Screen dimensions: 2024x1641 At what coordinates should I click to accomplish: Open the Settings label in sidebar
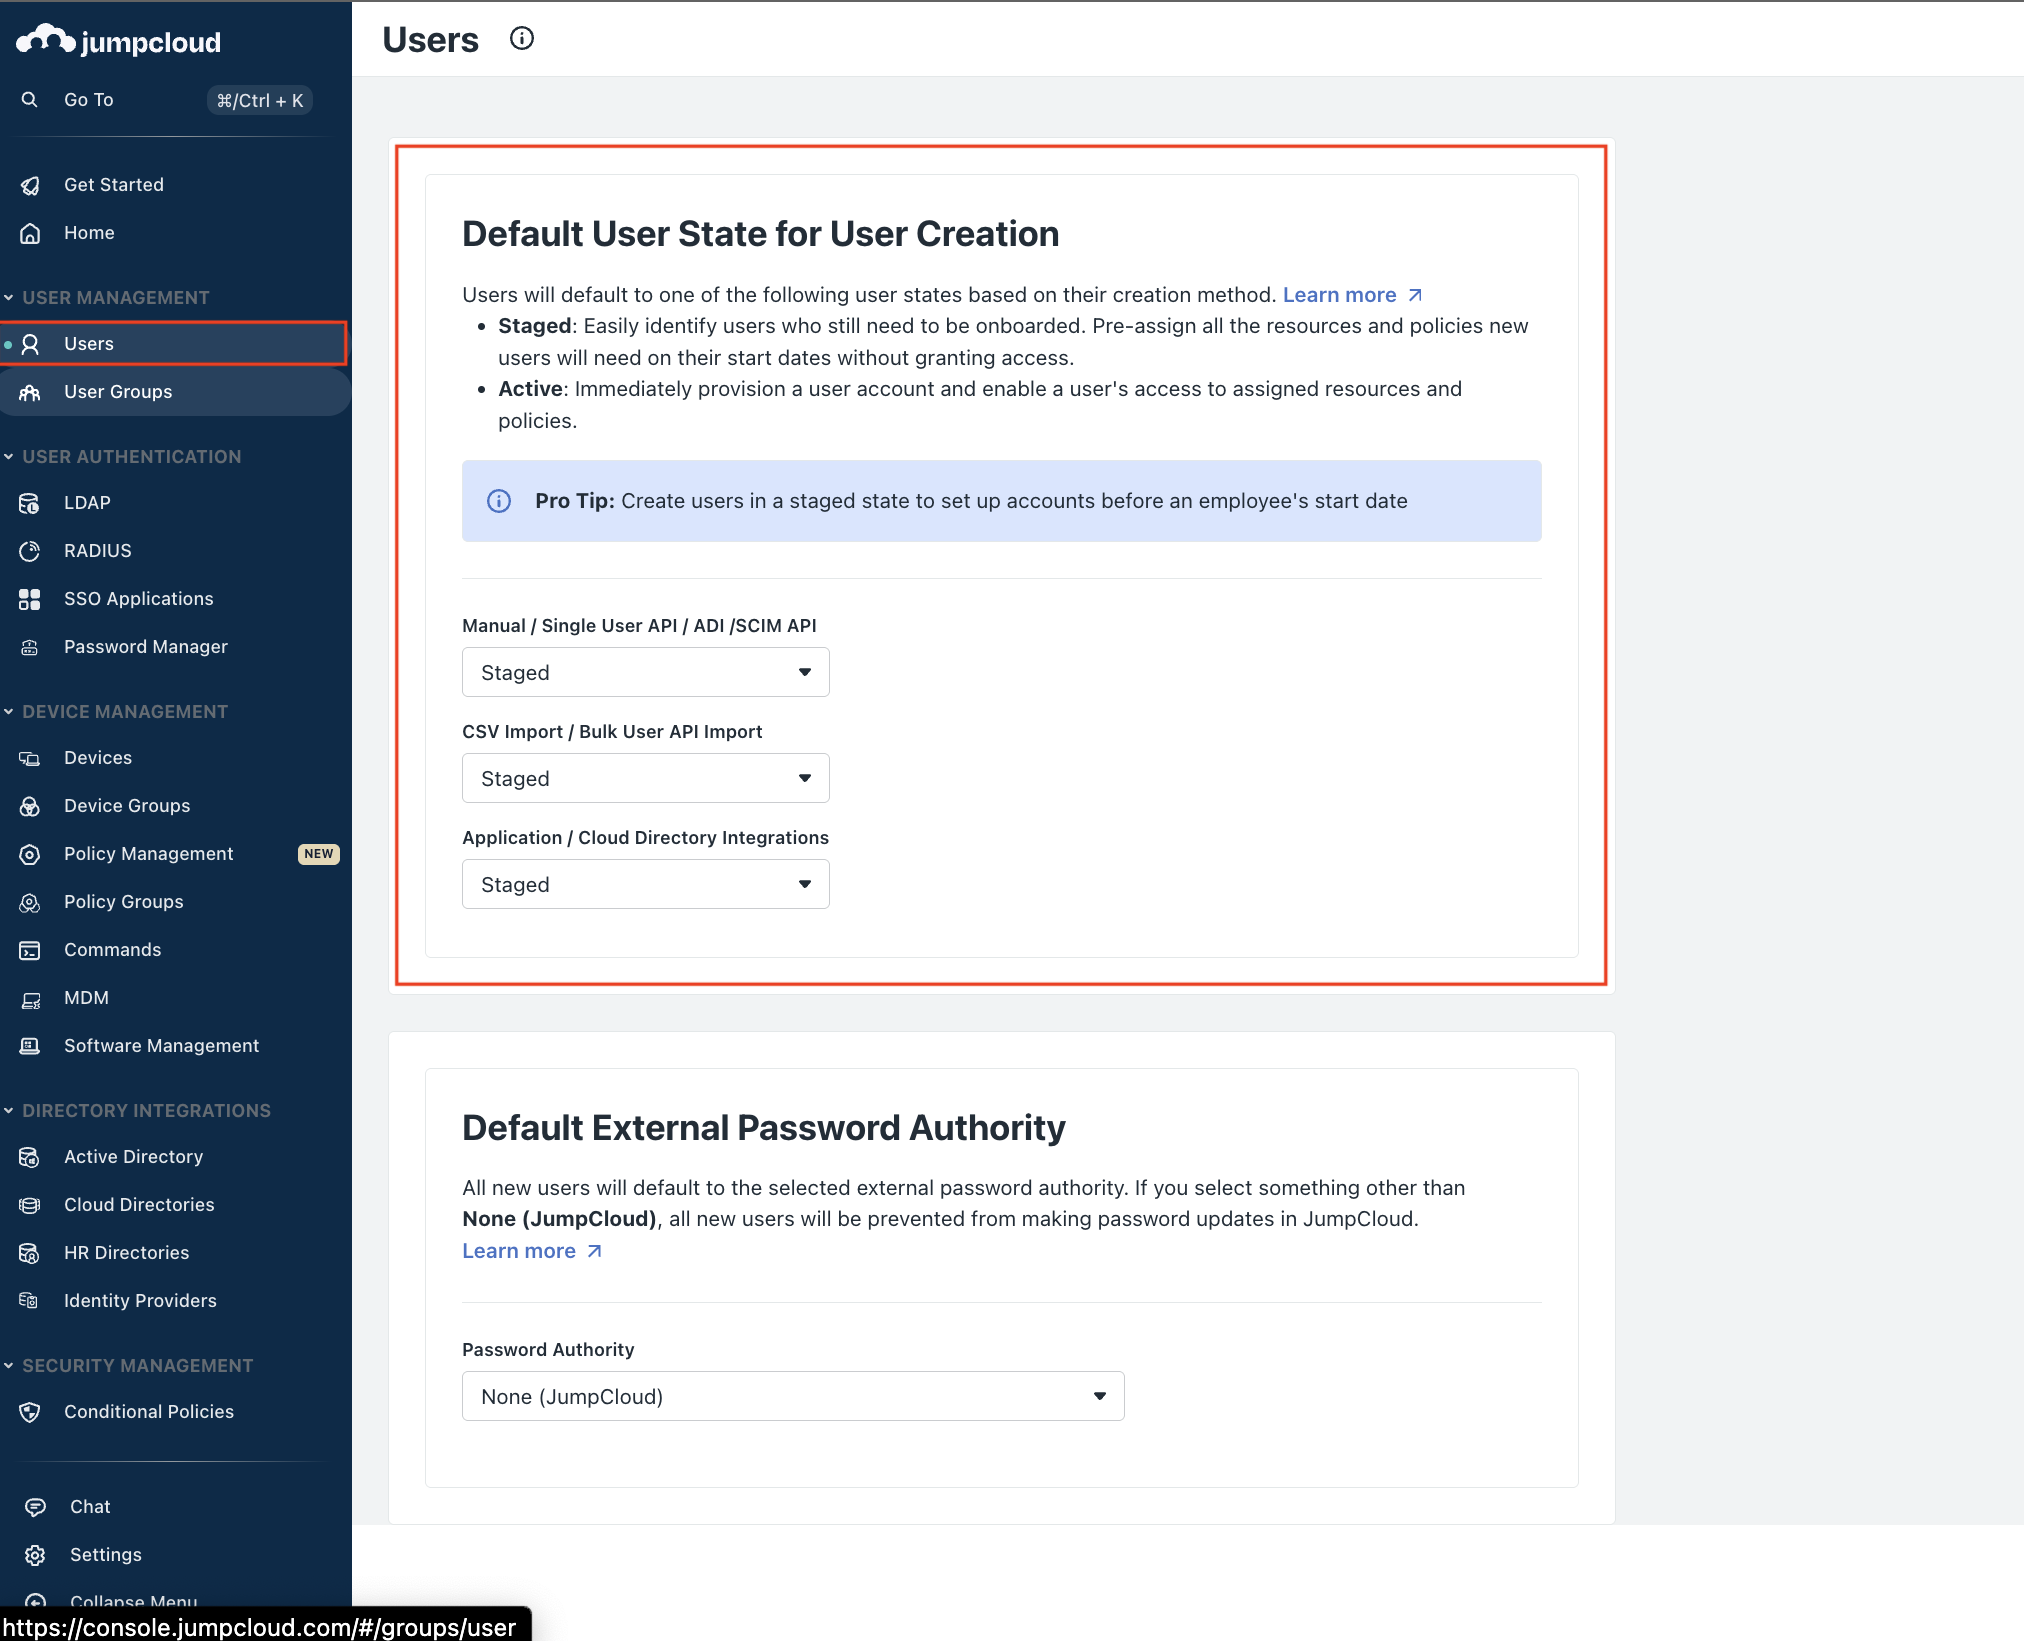[x=106, y=1555]
